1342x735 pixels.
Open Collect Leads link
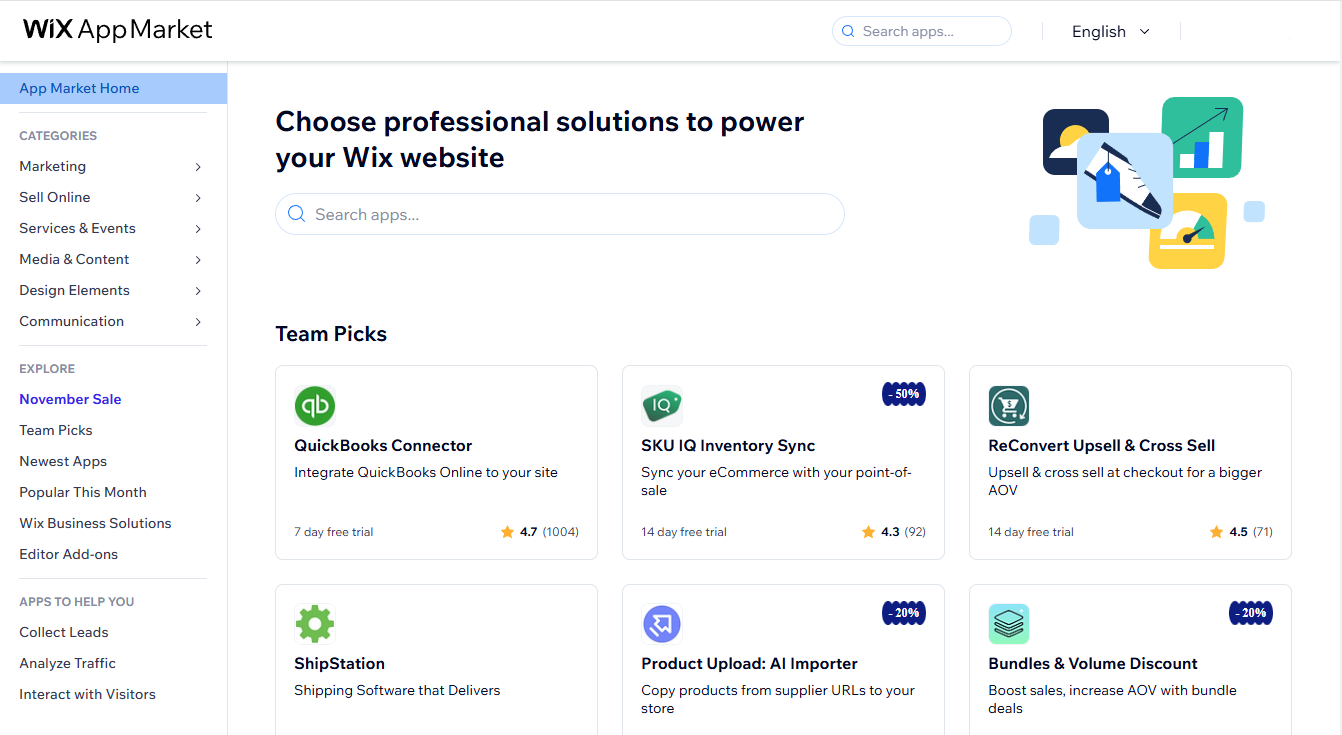(x=64, y=632)
